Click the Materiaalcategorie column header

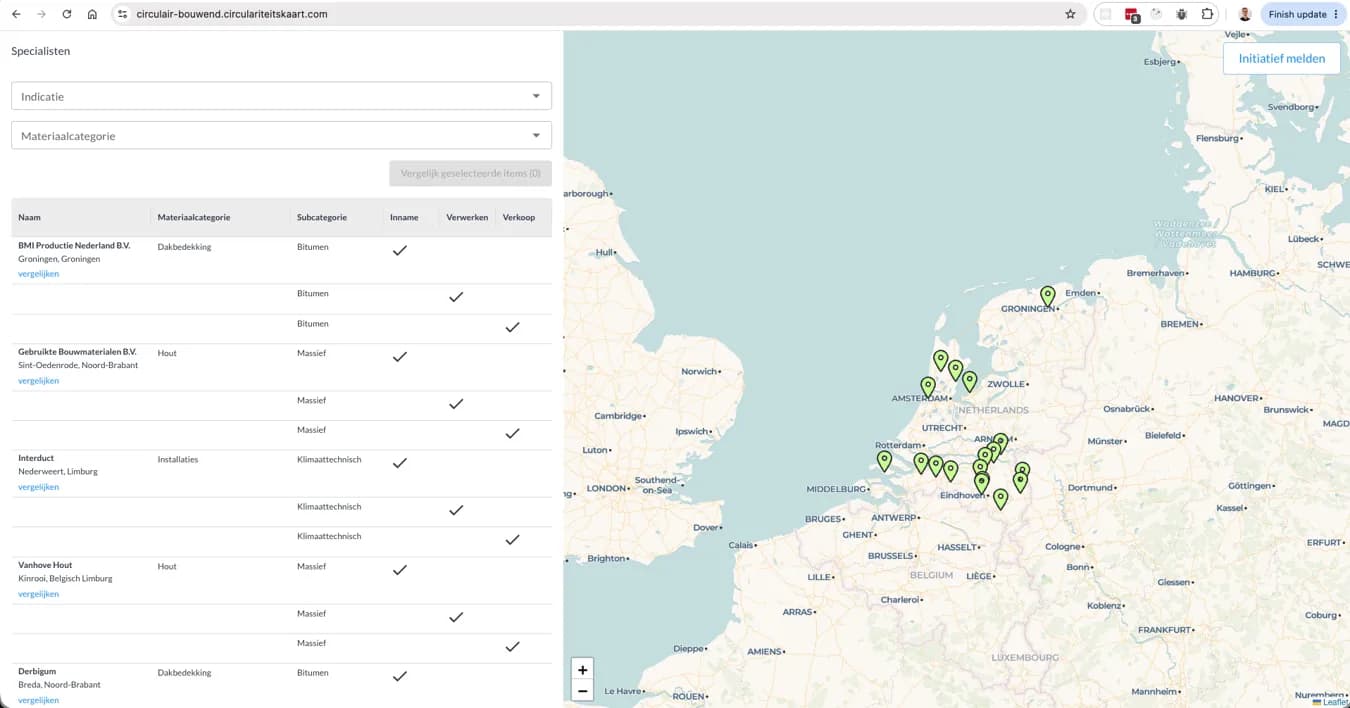194,217
